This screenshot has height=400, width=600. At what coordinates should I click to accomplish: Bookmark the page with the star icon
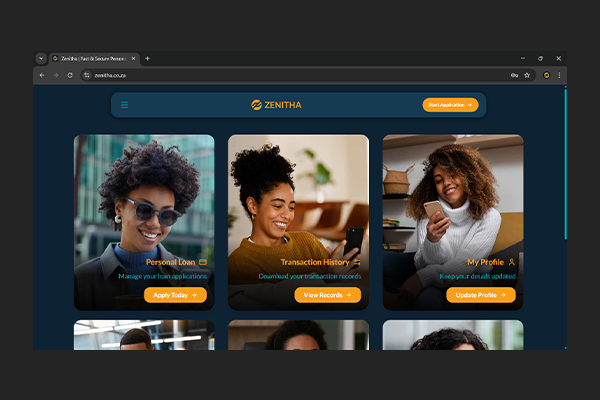pyautogui.click(x=527, y=75)
